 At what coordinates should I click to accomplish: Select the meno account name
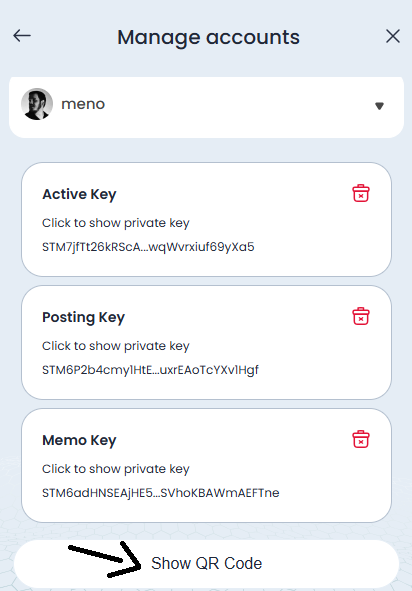coord(83,104)
